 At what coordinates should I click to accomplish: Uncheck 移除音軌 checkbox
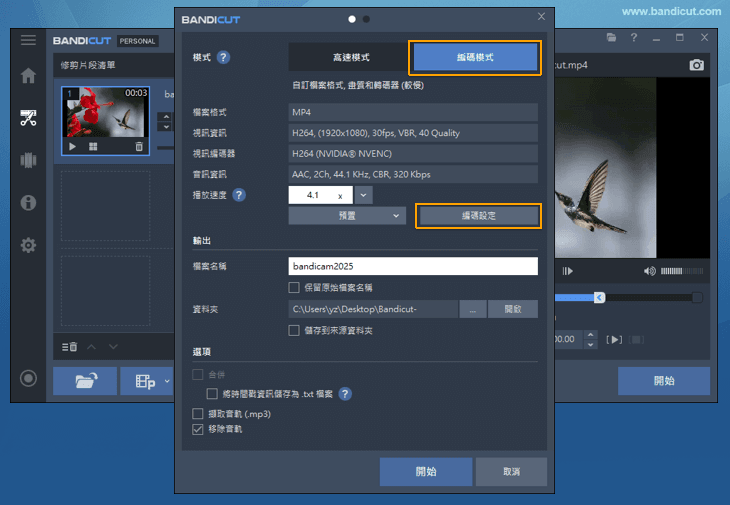(x=198, y=429)
